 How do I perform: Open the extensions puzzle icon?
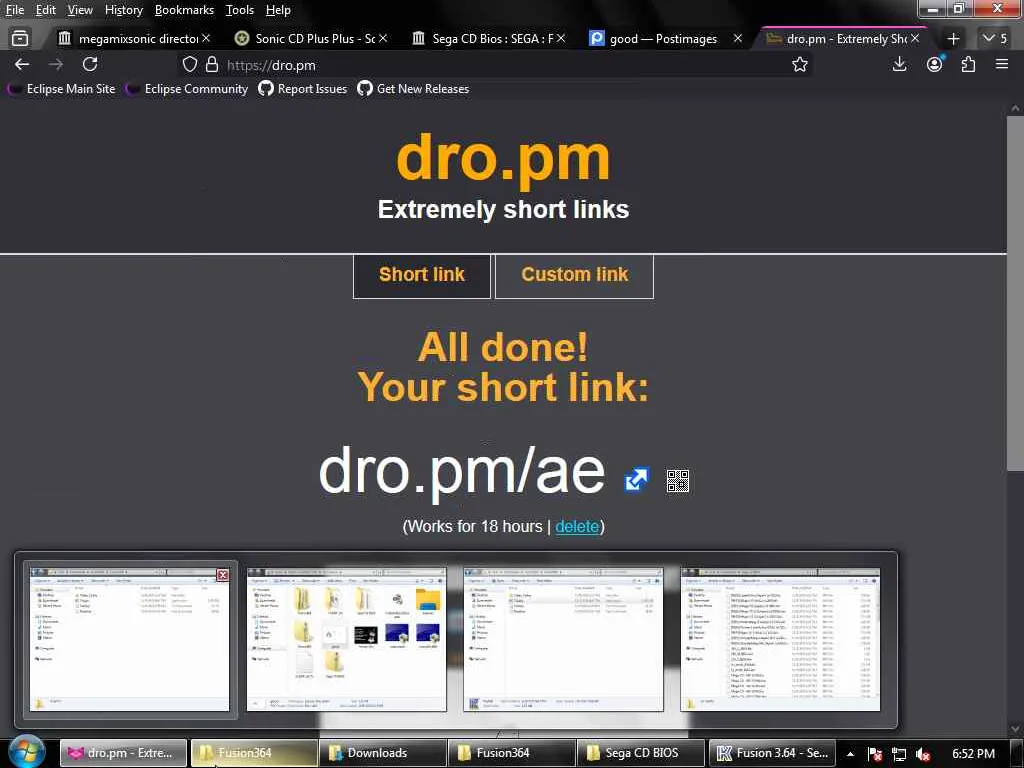click(968, 64)
